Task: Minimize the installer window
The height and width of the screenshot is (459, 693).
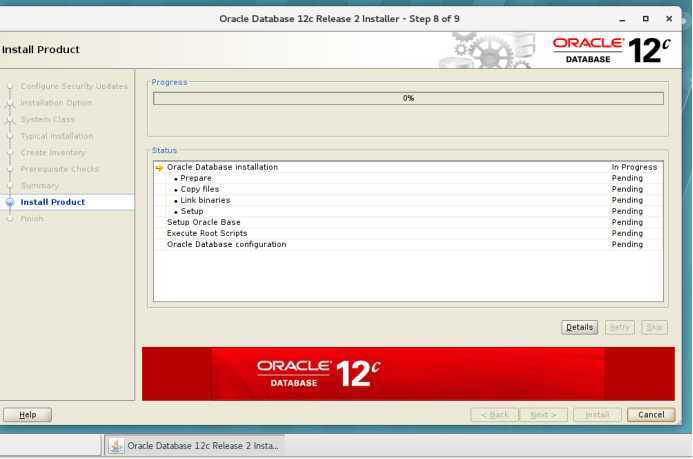Action: (x=622, y=19)
